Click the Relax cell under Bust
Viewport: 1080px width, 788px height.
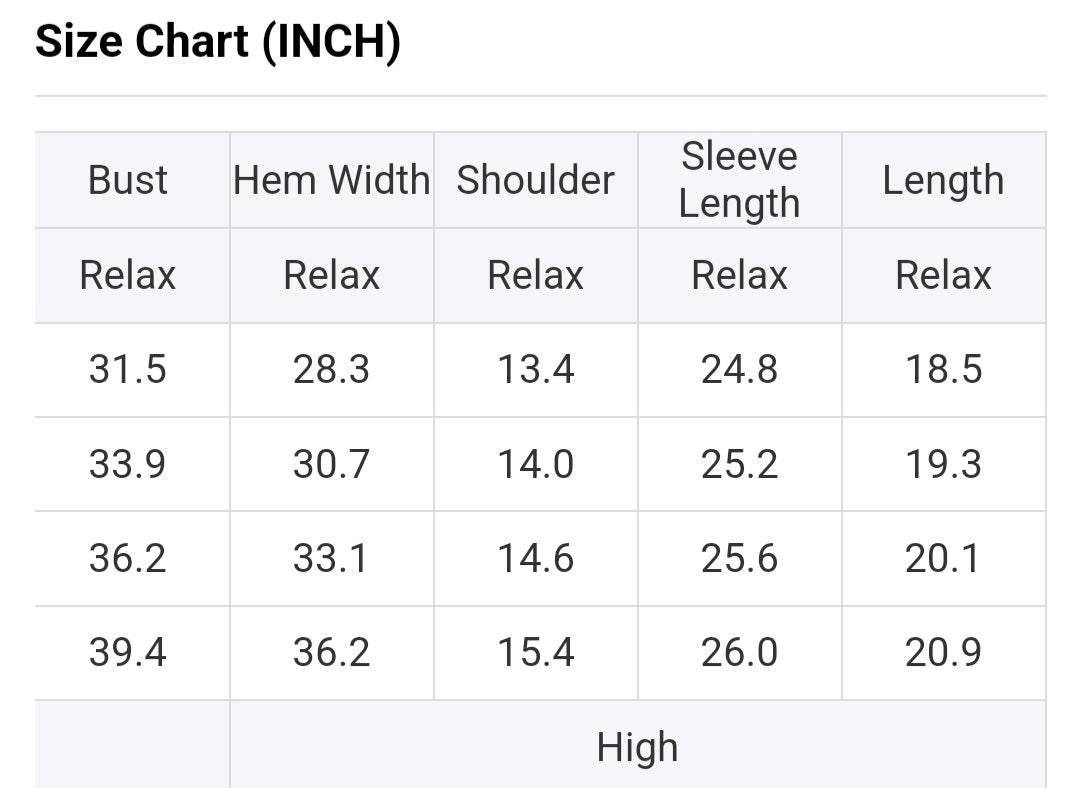coord(128,275)
